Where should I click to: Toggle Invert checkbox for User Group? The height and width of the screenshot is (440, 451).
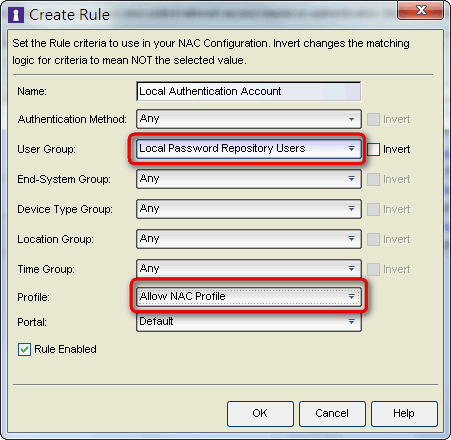click(373, 149)
